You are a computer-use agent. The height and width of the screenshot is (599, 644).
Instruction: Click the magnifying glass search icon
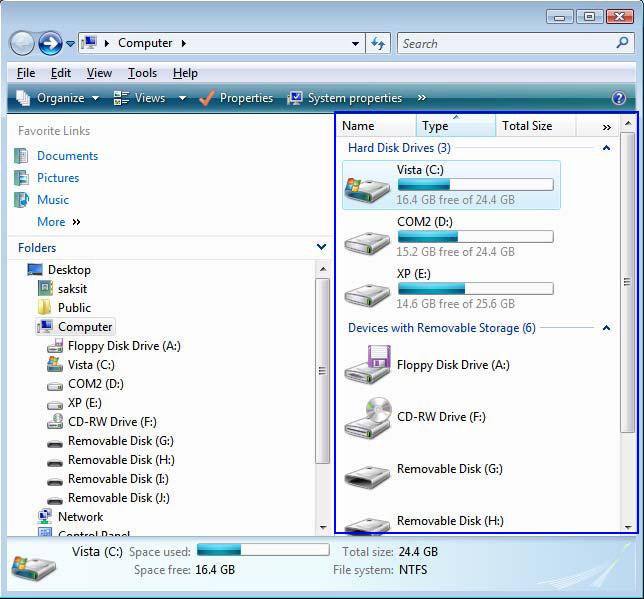point(623,42)
